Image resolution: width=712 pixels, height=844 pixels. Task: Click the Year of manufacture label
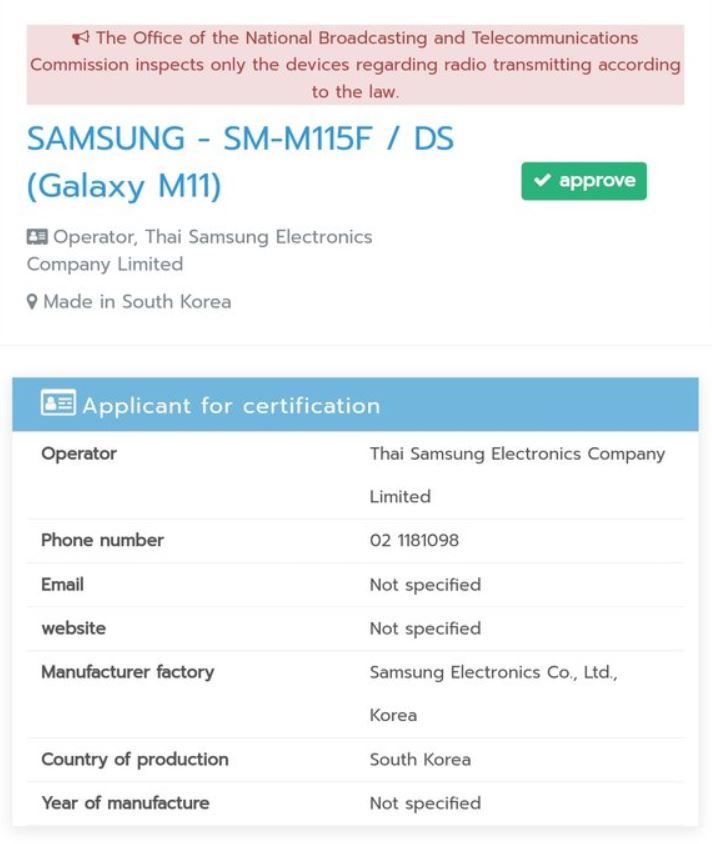pos(125,803)
